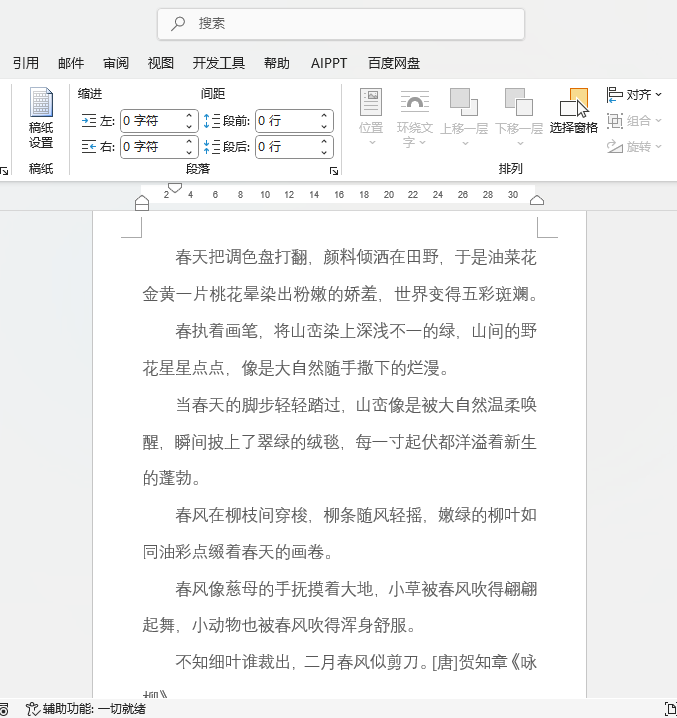Edit the 段后 spacing field
The width and height of the screenshot is (677, 718).
point(287,147)
